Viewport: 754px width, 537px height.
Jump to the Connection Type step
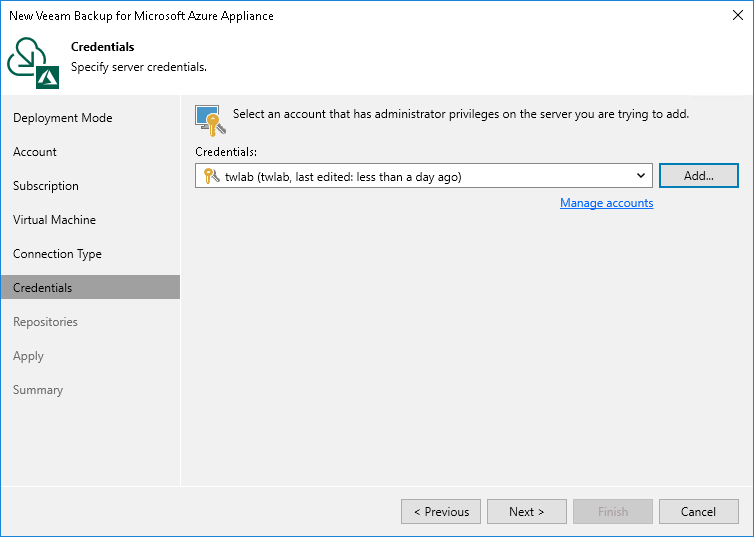click(x=58, y=254)
